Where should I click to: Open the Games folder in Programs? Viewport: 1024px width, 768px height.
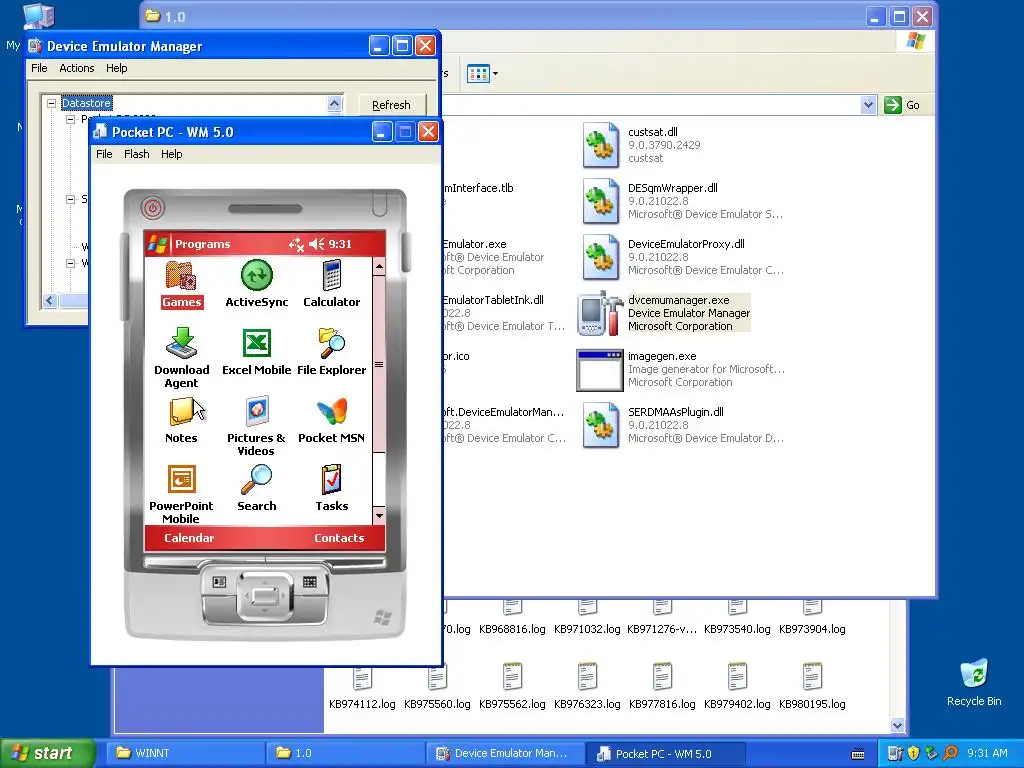point(182,284)
